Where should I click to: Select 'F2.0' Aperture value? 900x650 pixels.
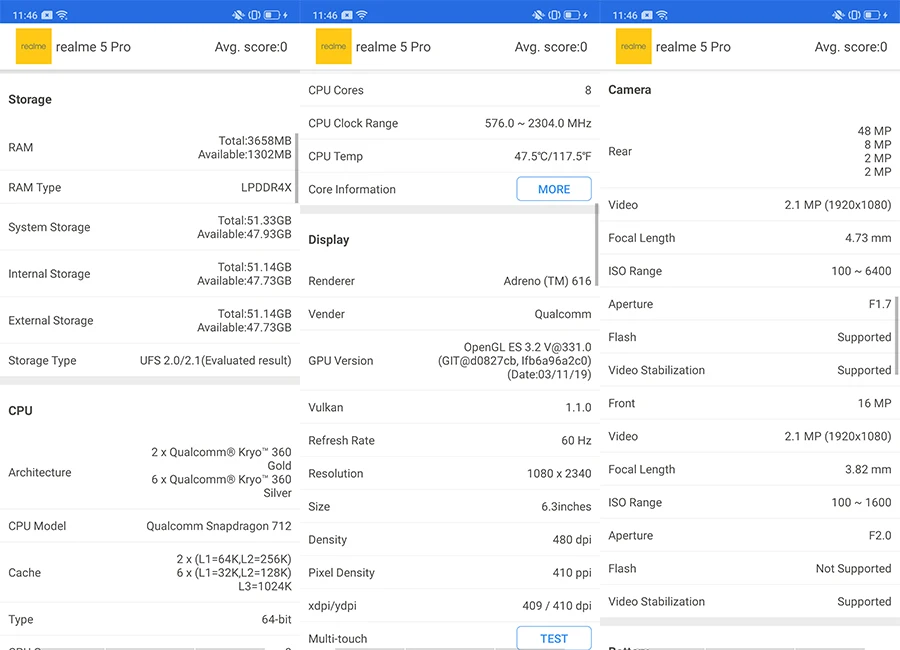tap(880, 535)
